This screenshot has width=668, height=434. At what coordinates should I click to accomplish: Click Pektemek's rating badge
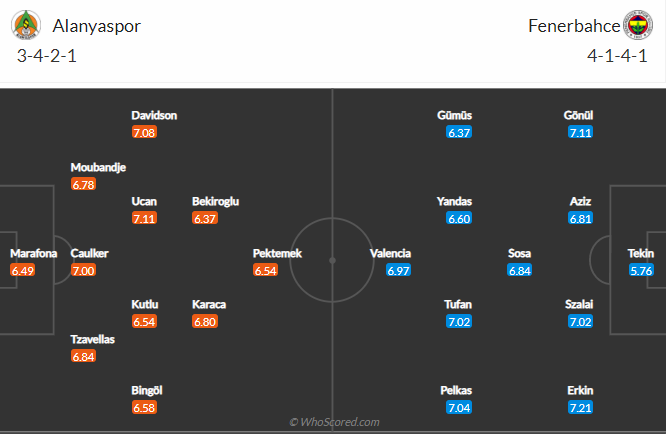click(x=265, y=270)
